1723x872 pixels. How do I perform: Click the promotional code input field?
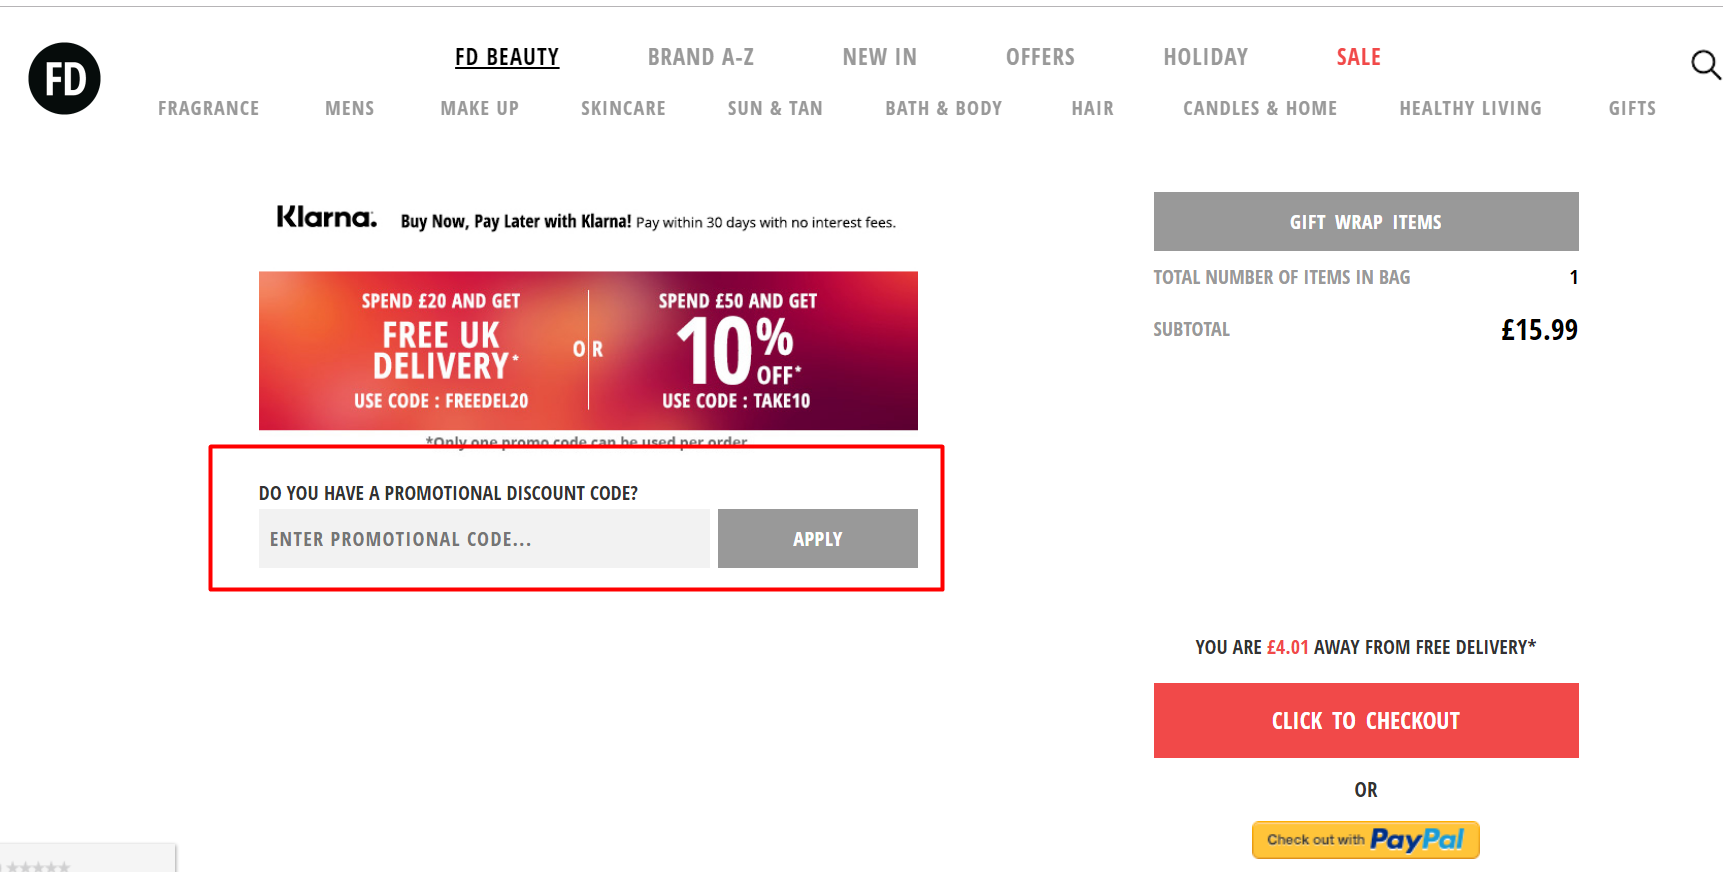point(484,538)
